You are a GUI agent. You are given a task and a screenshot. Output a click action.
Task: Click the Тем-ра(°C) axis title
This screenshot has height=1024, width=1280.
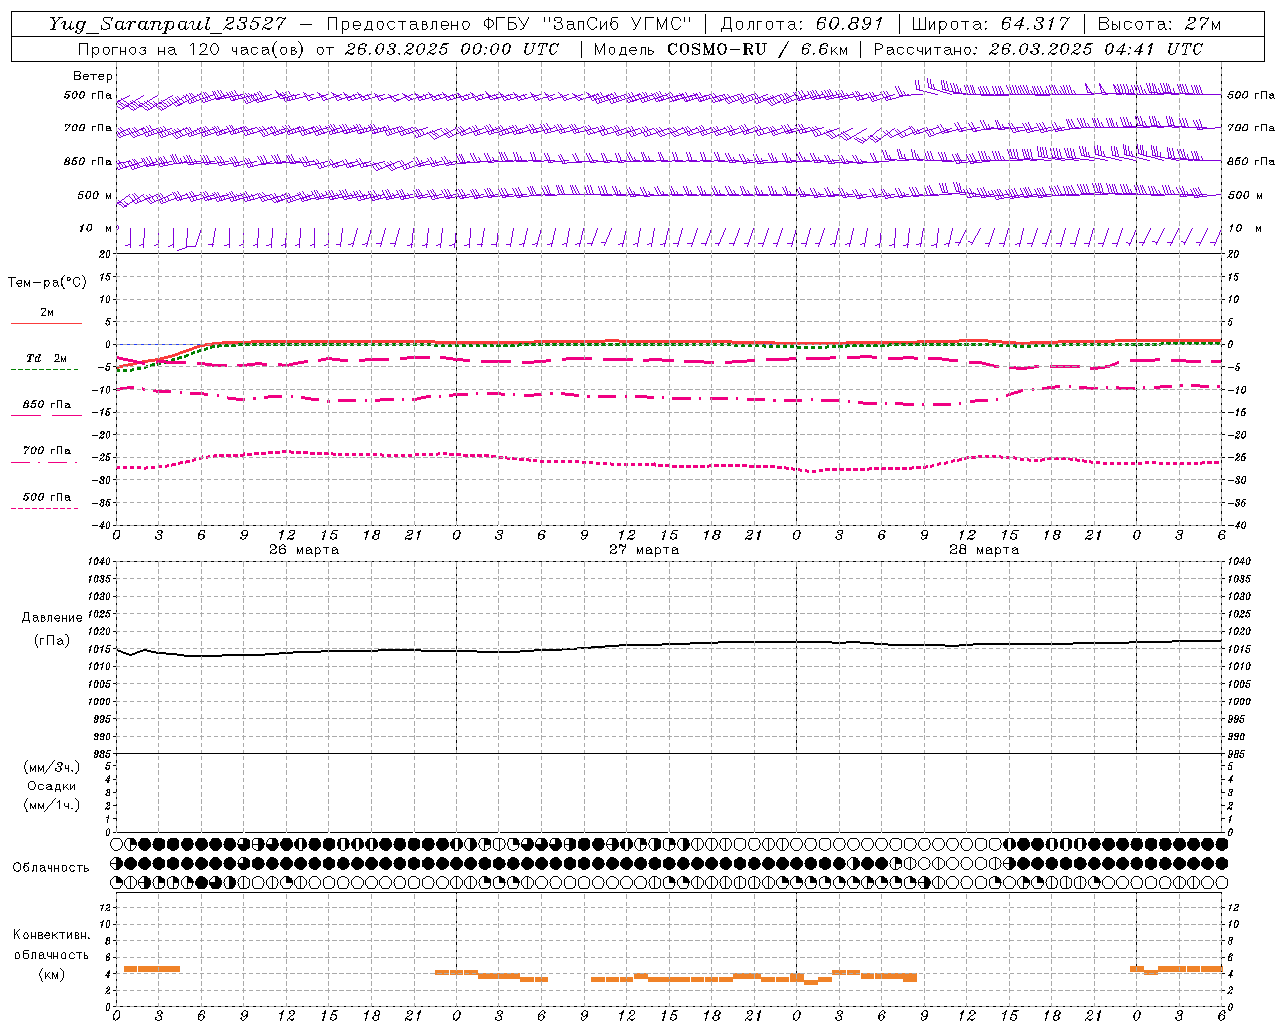point(47,283)
